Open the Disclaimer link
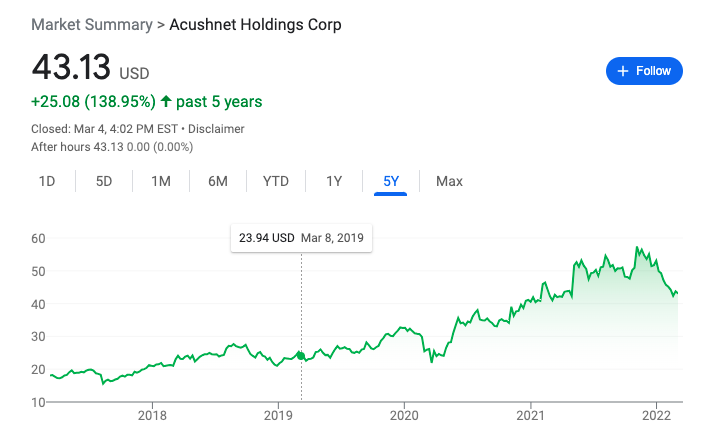719x431 pixels. (217, 129)
